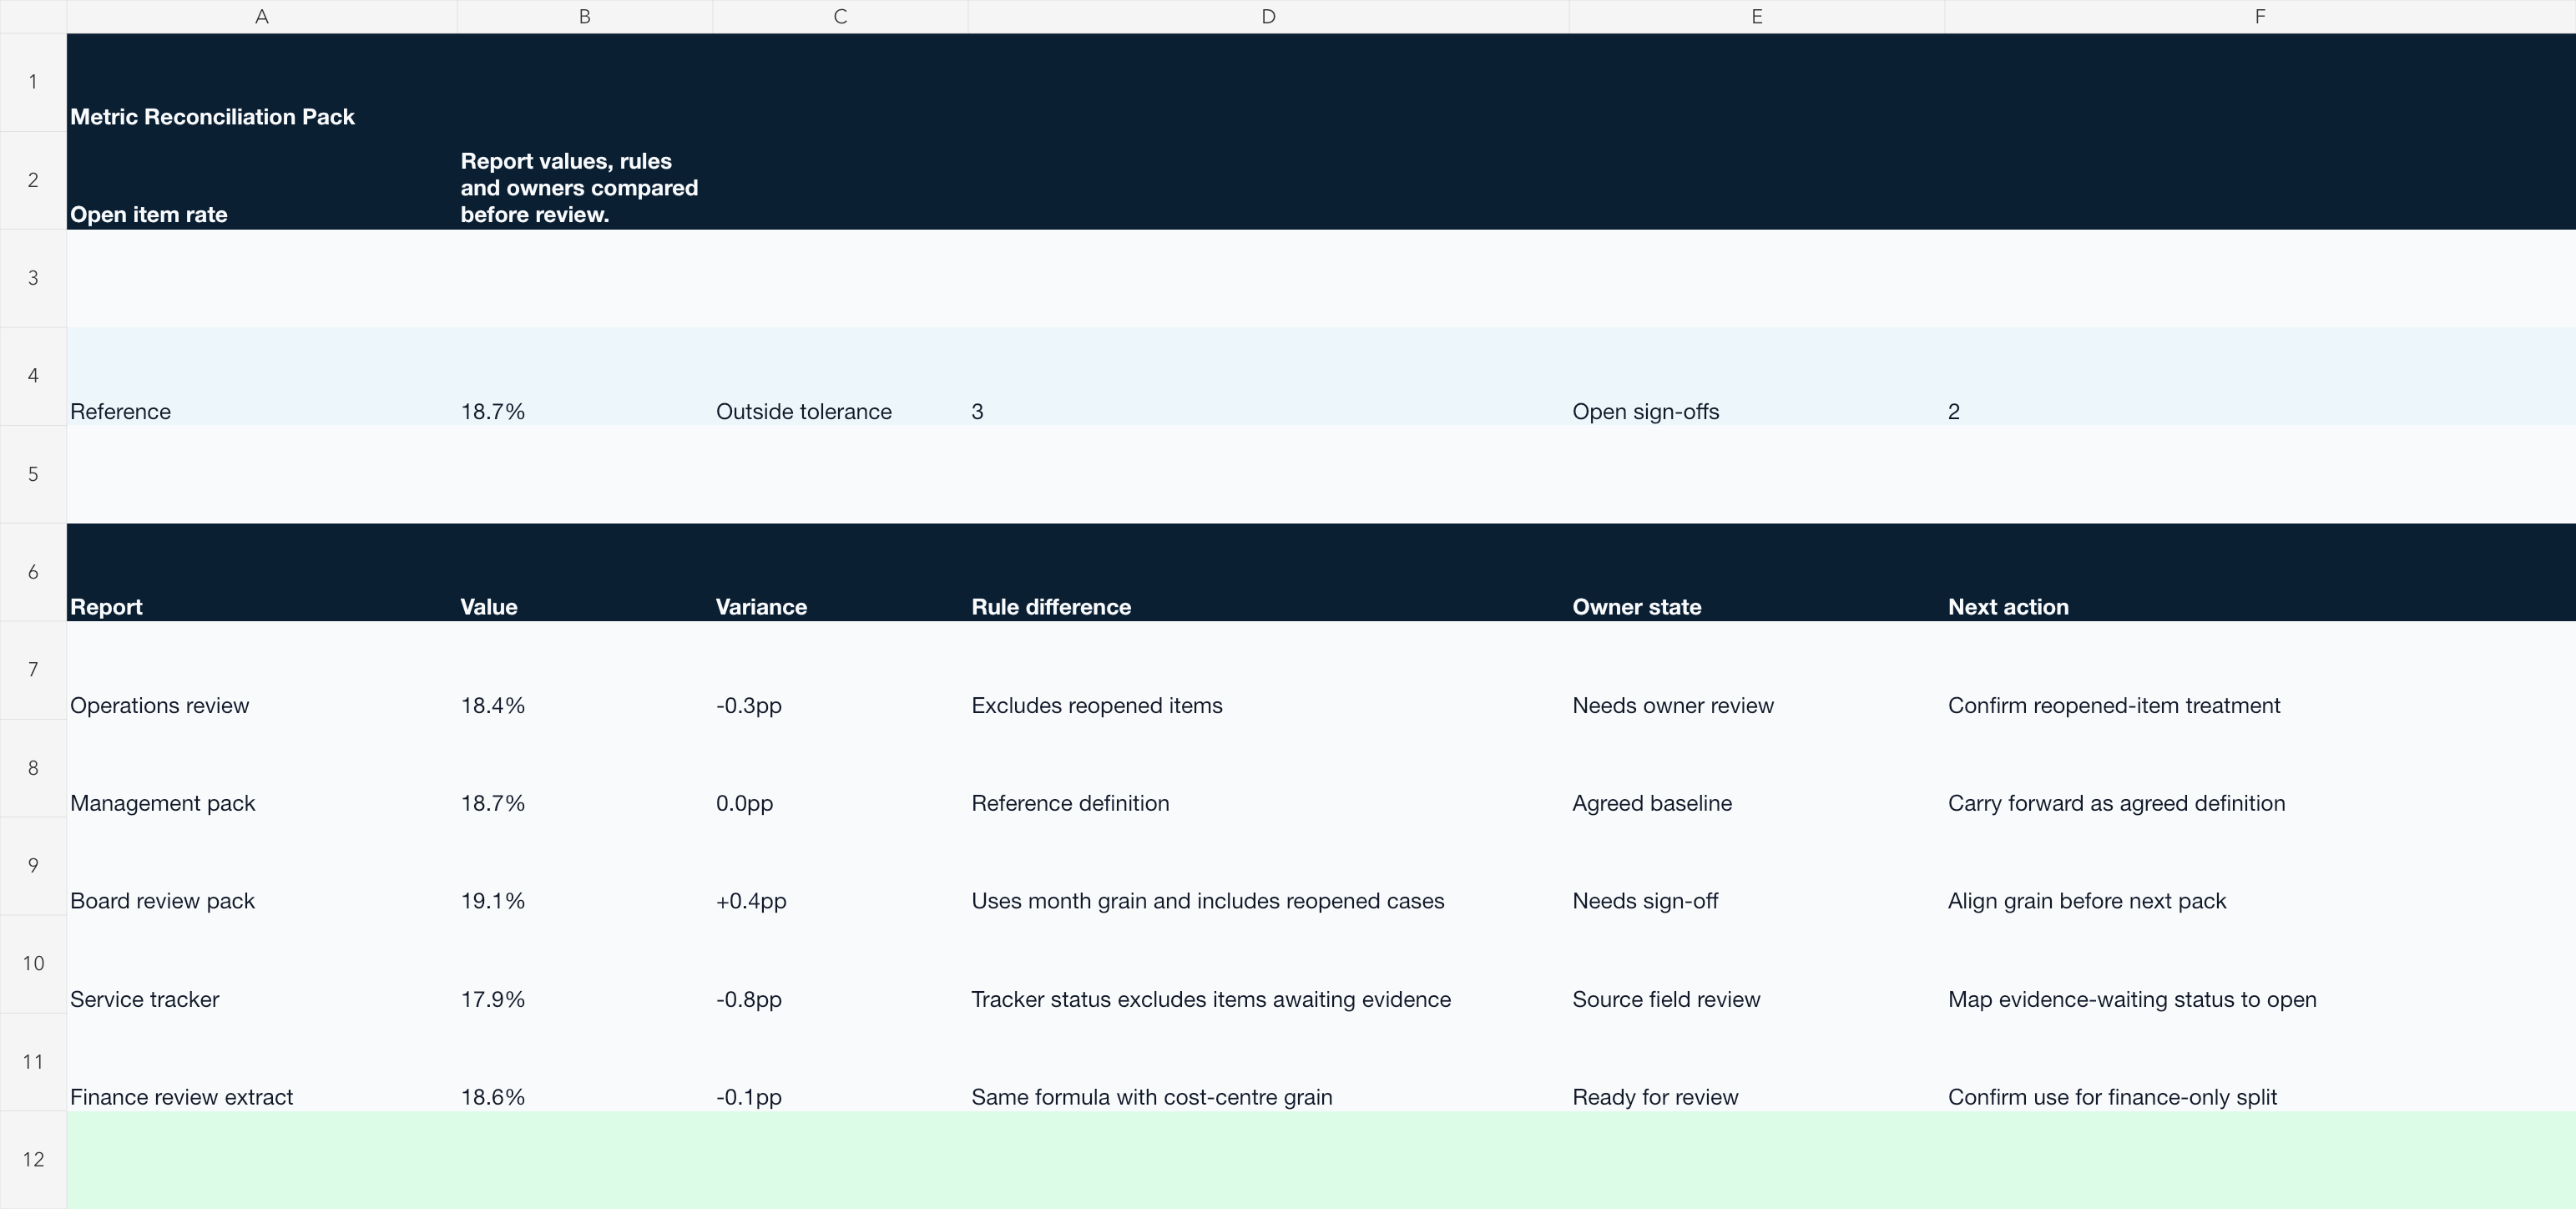Image resolution: width=2576 pixels, height=1209 pixels.
Task: Click Carry forward as agreed definition cell
Action: [2260, 768]
